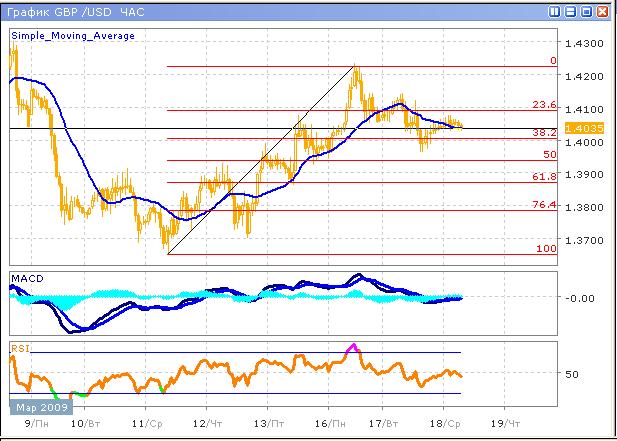Click the vertical split icon in title bar
The width and height of the screenshot is (617, 441).
[x=554, y=13]
